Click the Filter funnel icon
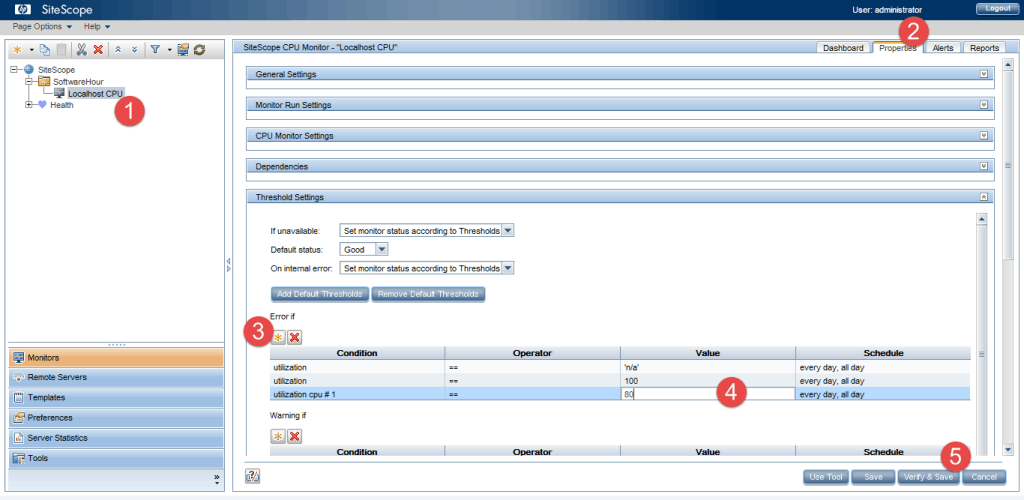 (155, 50)
